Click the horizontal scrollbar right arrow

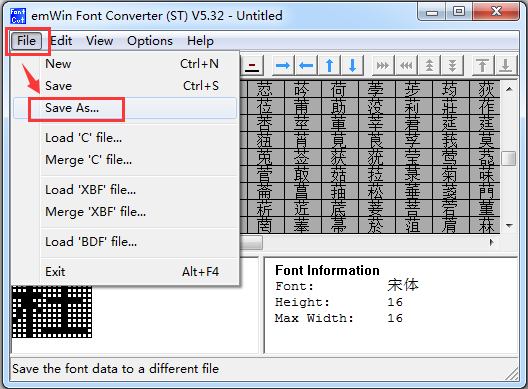click(x=492, y=242)
